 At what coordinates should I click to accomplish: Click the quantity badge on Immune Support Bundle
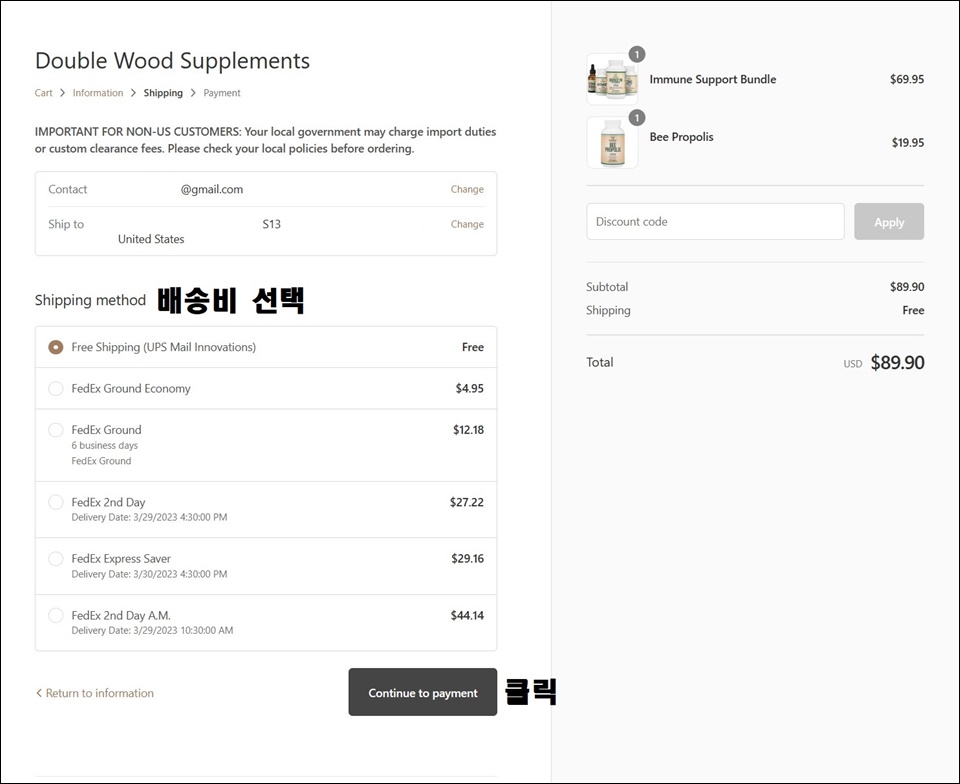click(x=637, y=54)
